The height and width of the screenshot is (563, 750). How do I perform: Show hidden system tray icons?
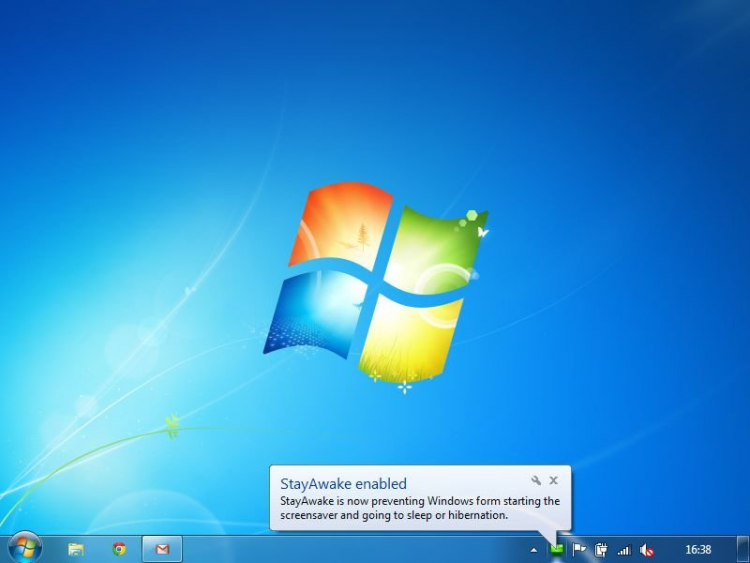(x=534, y=550)
